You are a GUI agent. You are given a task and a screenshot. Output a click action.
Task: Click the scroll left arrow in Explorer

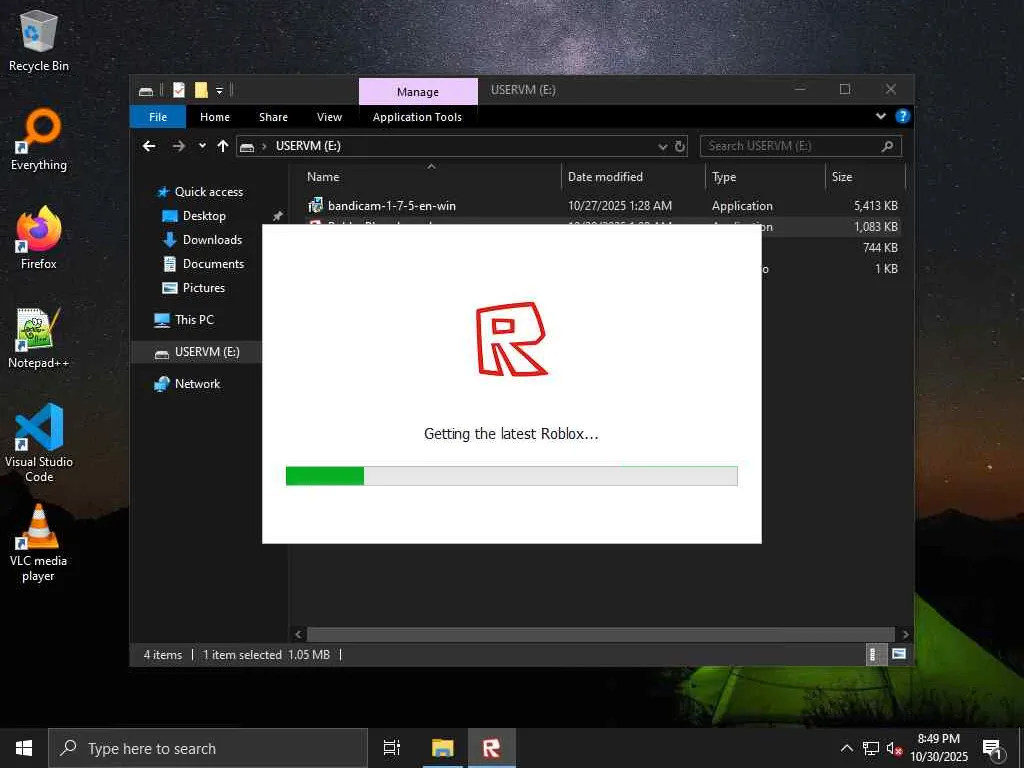pyautogui.click(x=298, y=634)
